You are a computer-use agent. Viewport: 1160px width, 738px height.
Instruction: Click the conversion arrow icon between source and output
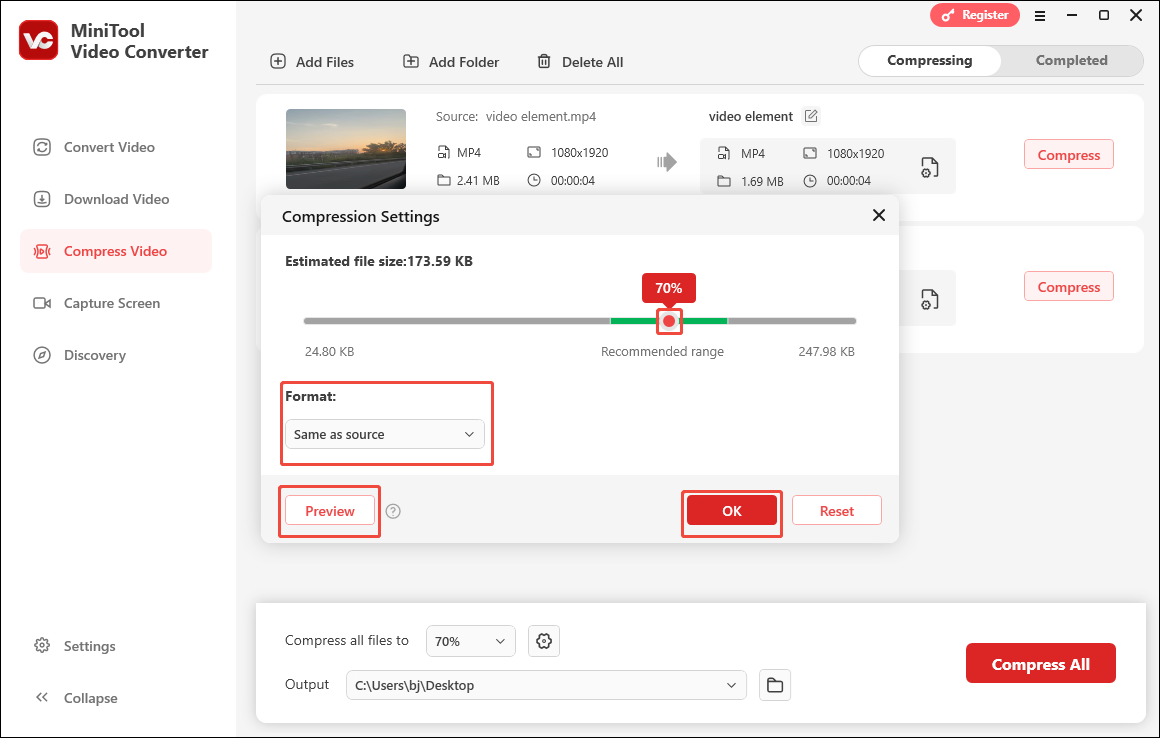[667, 162]
